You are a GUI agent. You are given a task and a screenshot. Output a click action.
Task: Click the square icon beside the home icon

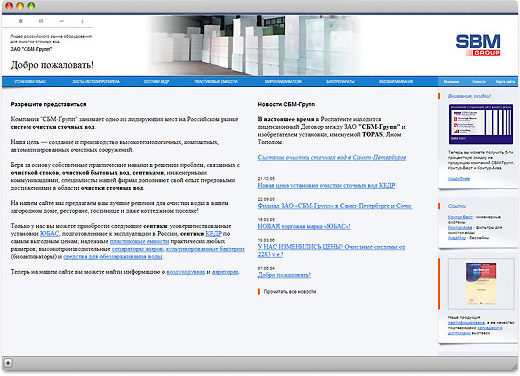click(41, 21)
